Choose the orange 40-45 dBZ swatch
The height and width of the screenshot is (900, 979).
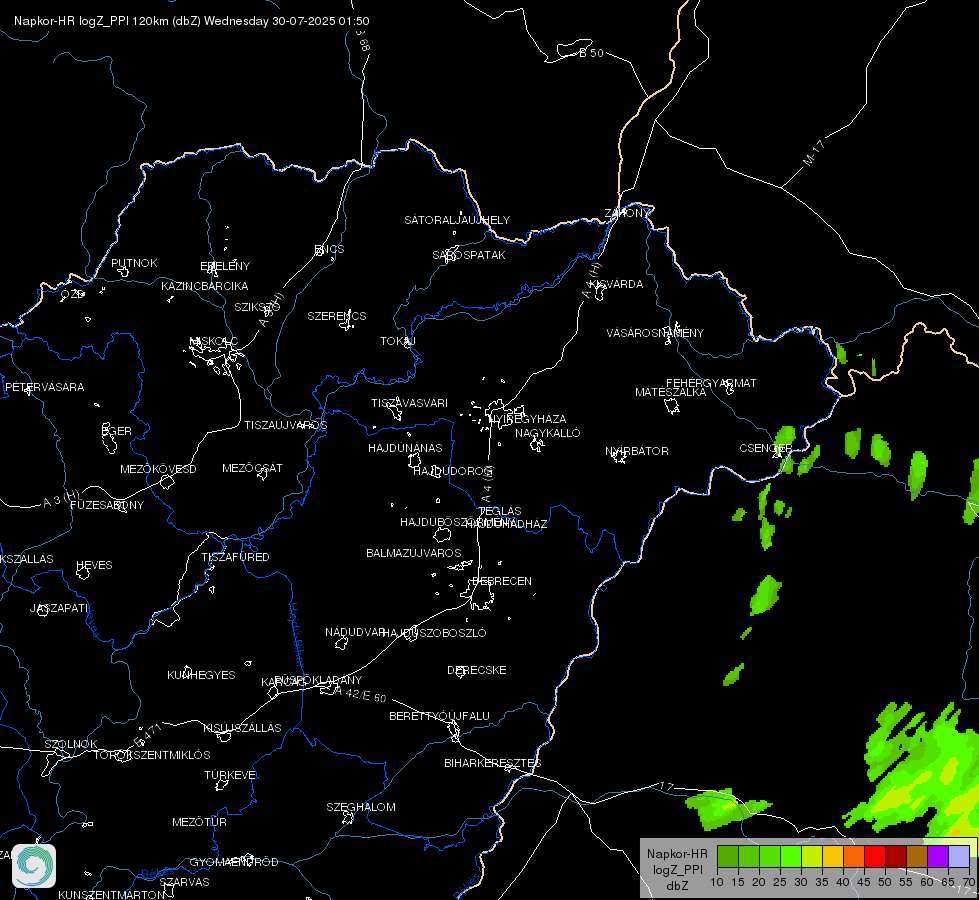tap(854, 857)
